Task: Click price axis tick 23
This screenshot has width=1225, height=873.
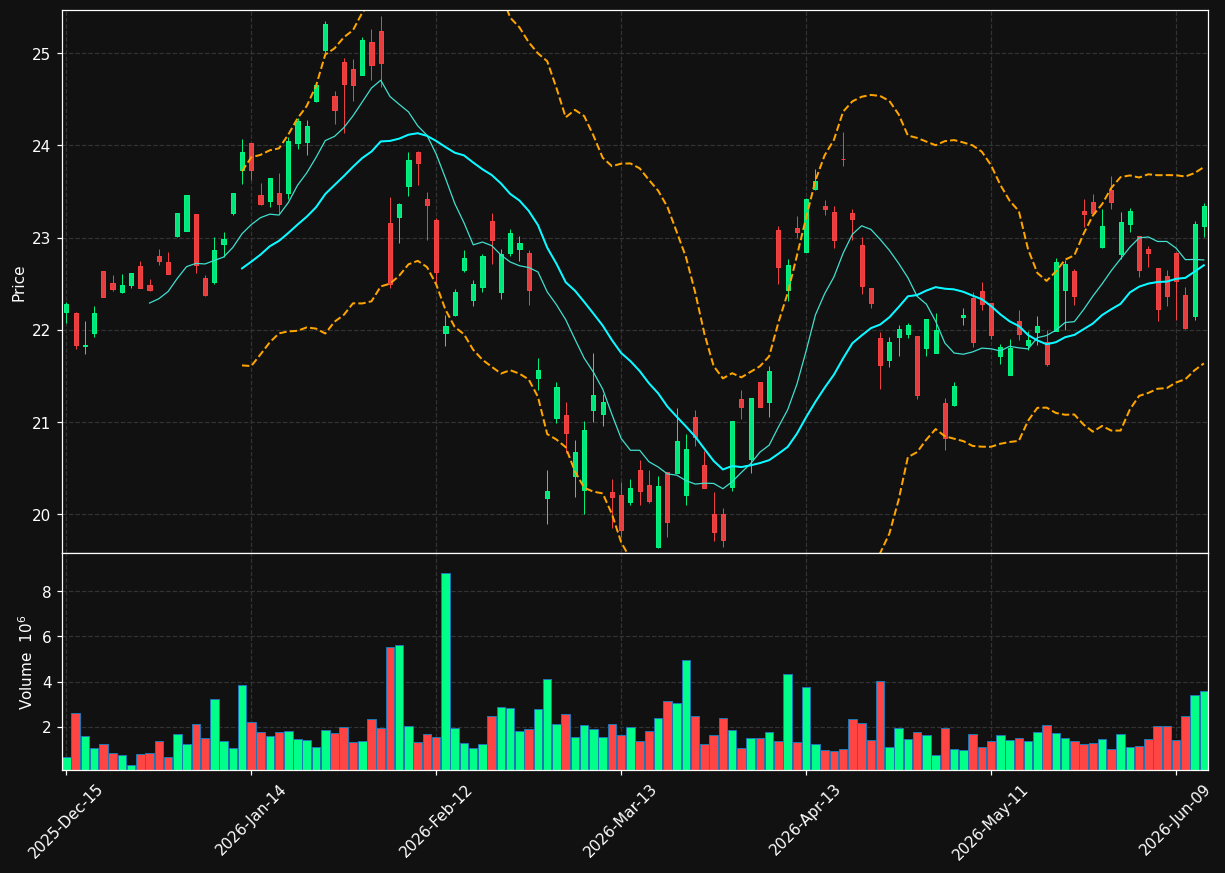Action: coord(43,239)
